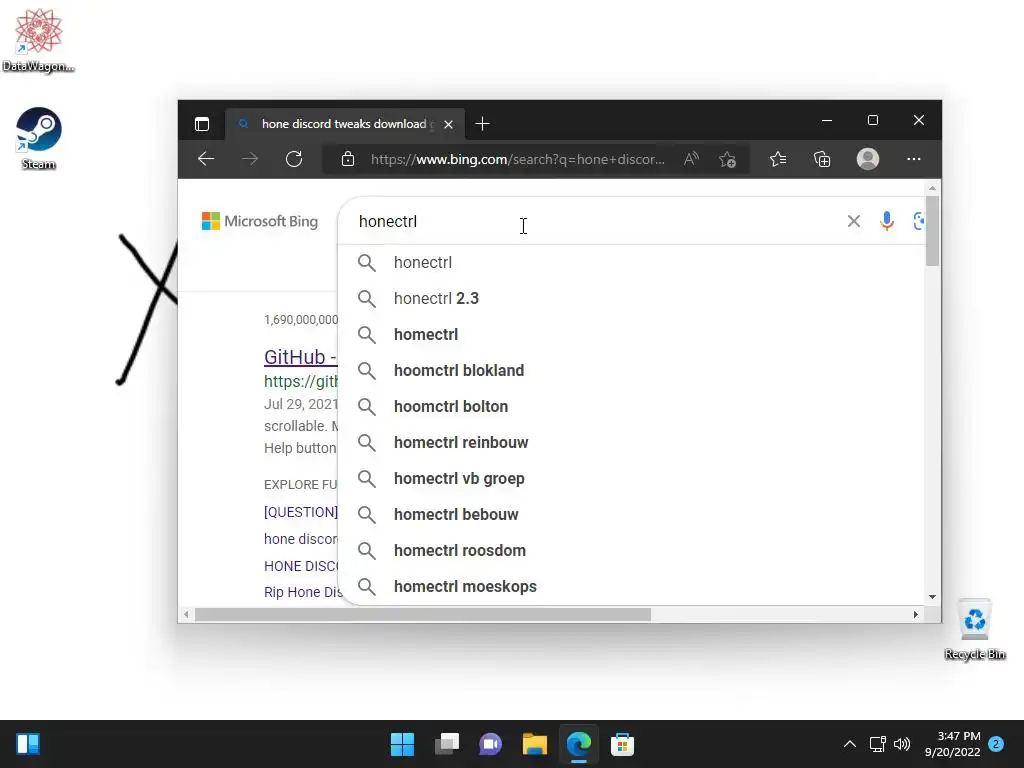Click the scroll-down arrow of the page
This screenshot has width=1024, height=768.
(932, 597)
